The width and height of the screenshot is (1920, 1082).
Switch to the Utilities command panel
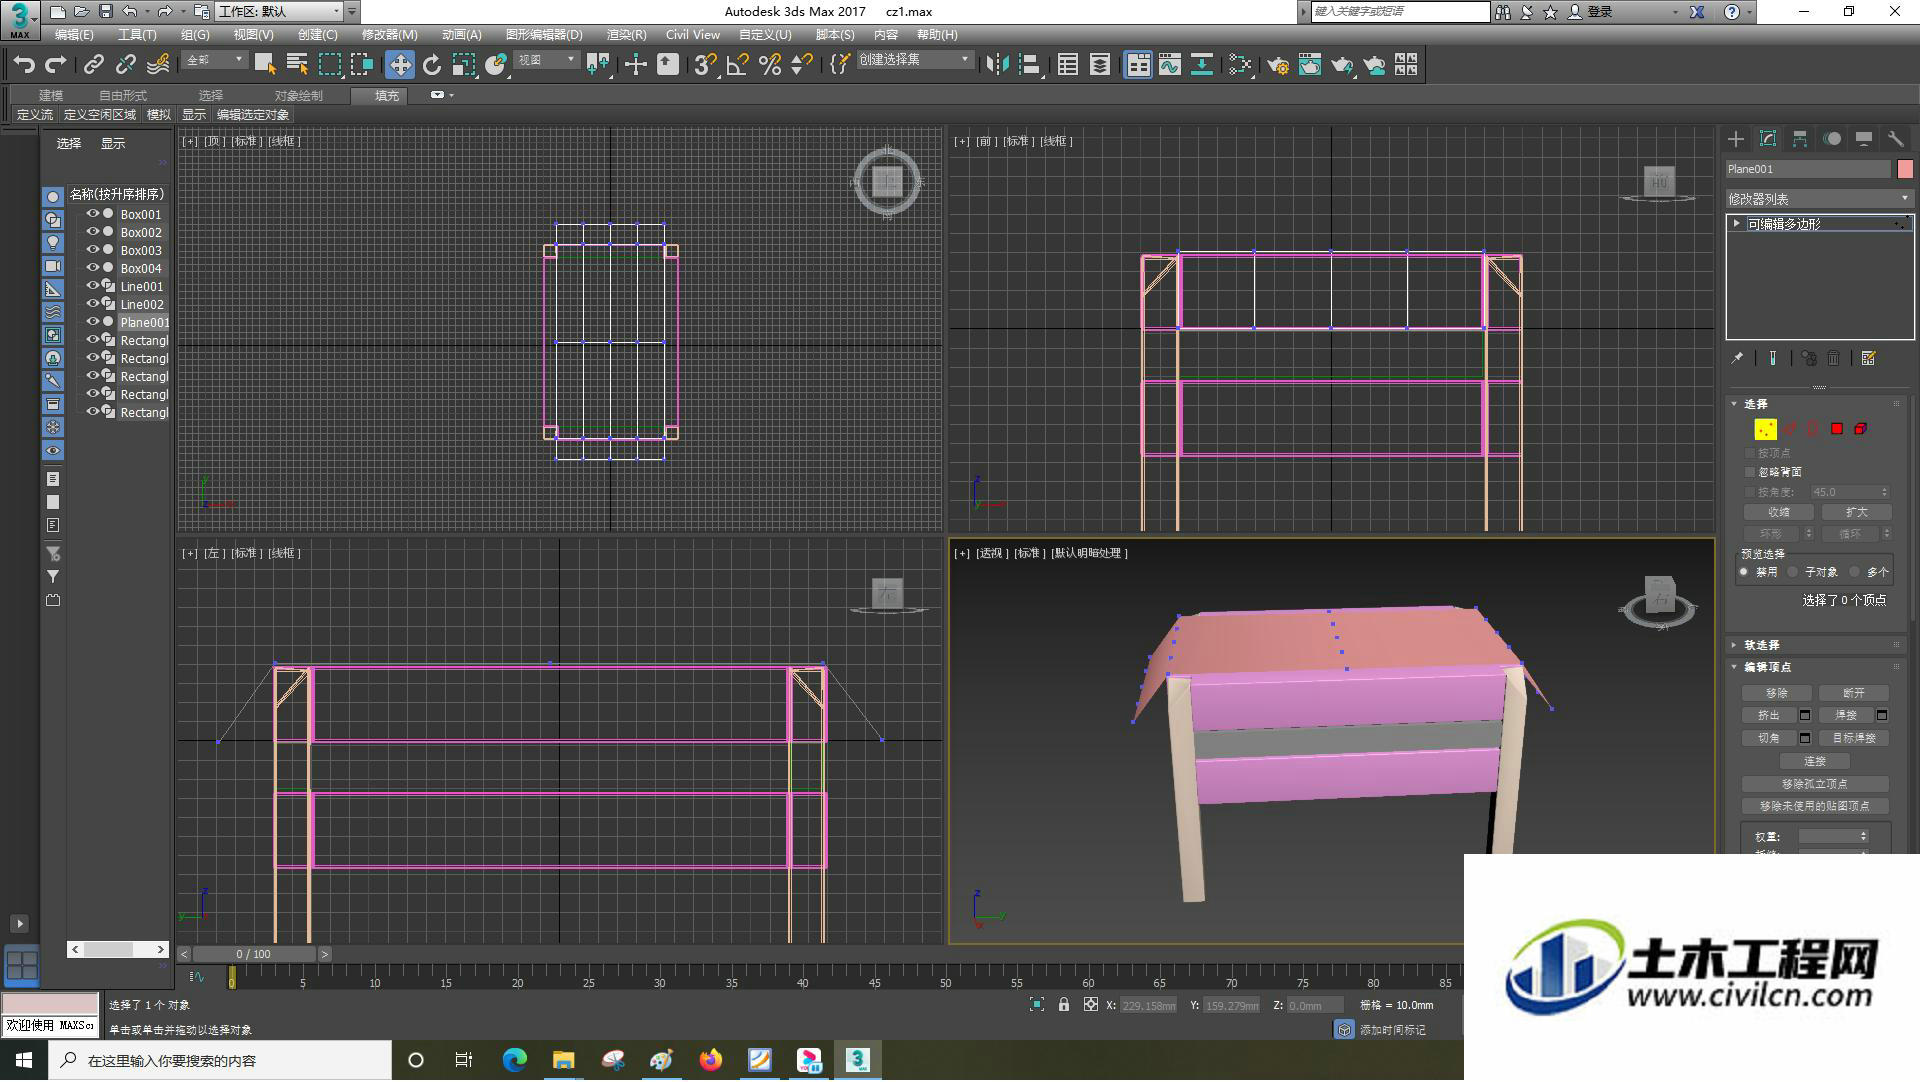[1896, 139]
